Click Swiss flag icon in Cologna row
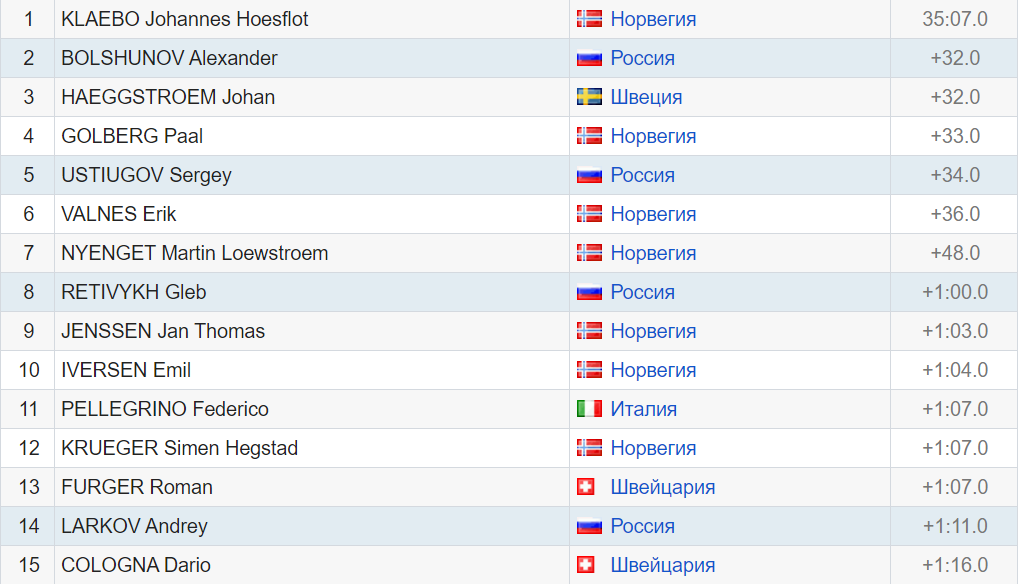The width and height of the screenshot is (1019, 584). coord(586,565)
